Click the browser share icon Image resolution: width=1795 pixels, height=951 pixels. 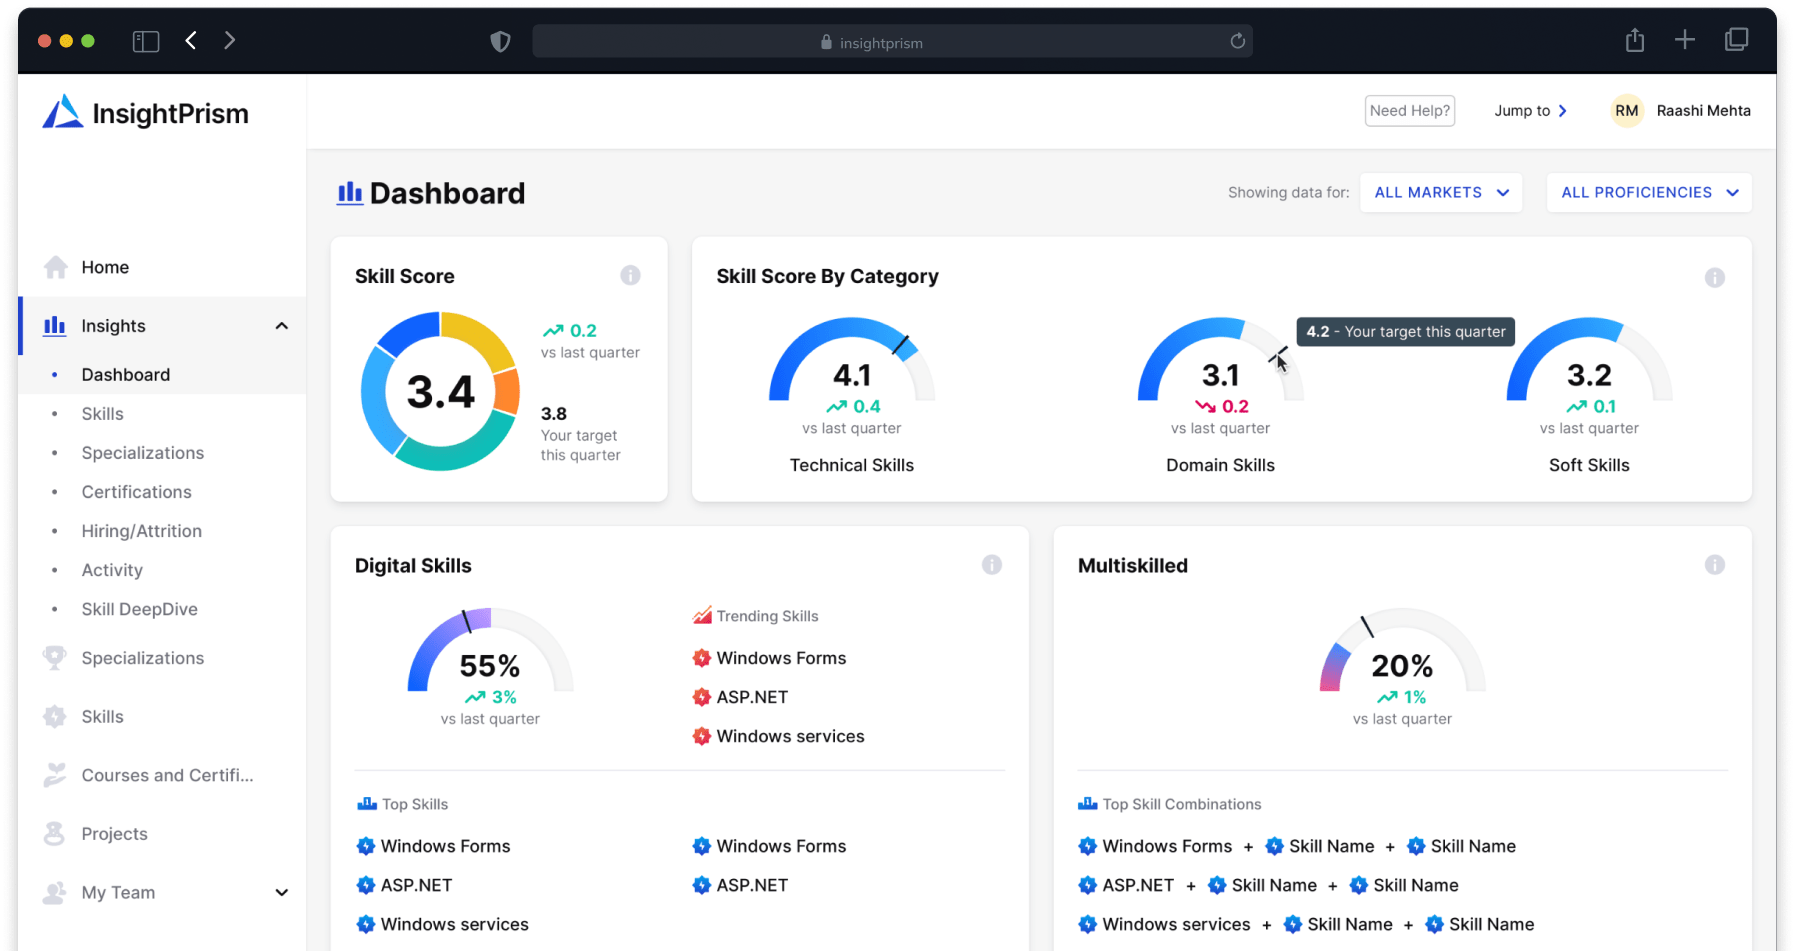1635,40
